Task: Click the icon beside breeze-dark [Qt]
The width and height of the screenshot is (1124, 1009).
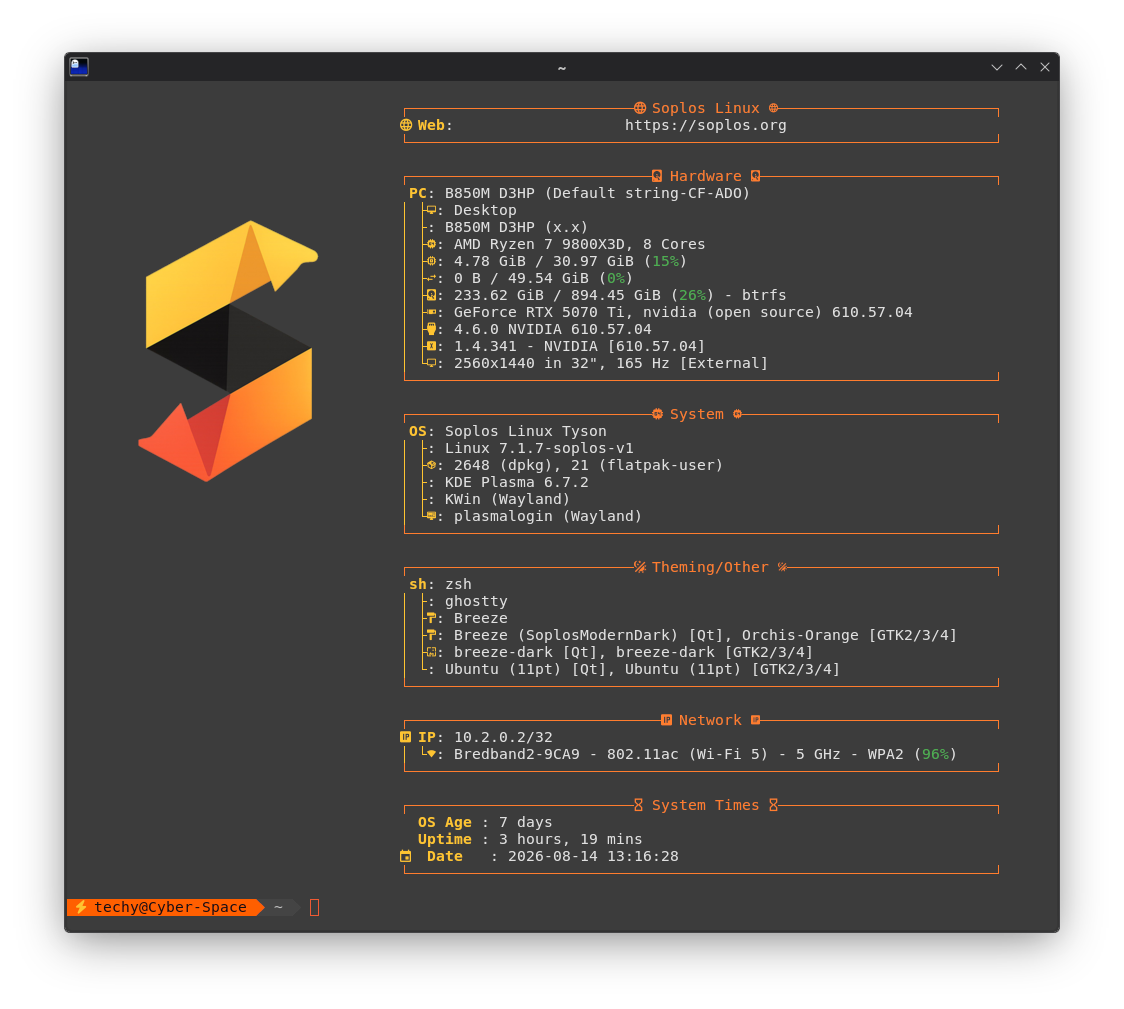Action: pos(432,652)
